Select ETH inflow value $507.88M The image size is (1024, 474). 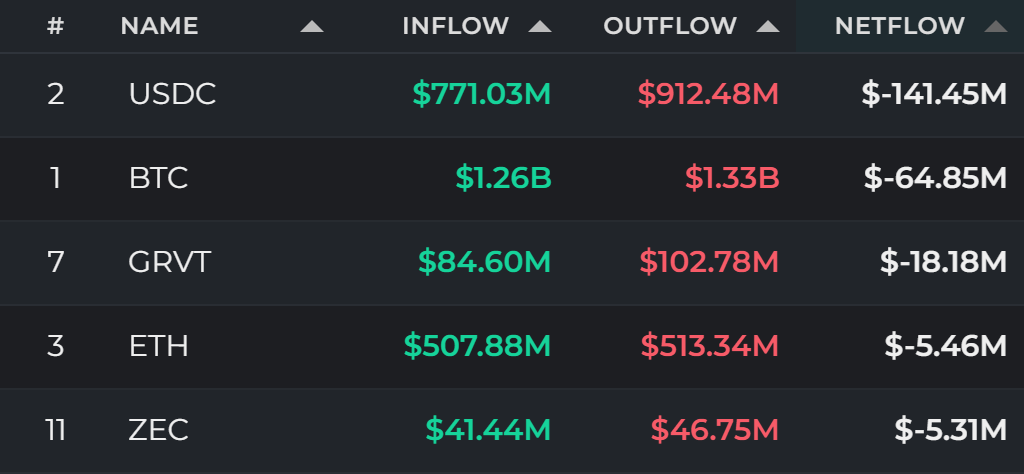(x=477, y=346)
